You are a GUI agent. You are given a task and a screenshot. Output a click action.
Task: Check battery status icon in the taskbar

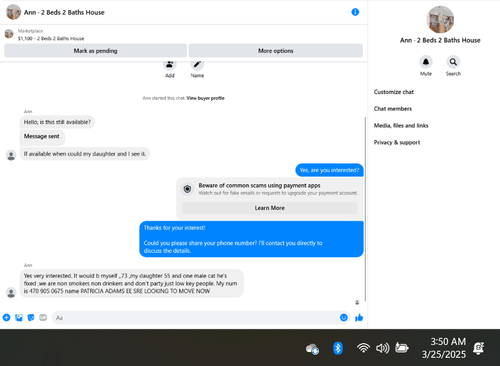(x=402, y=348)
